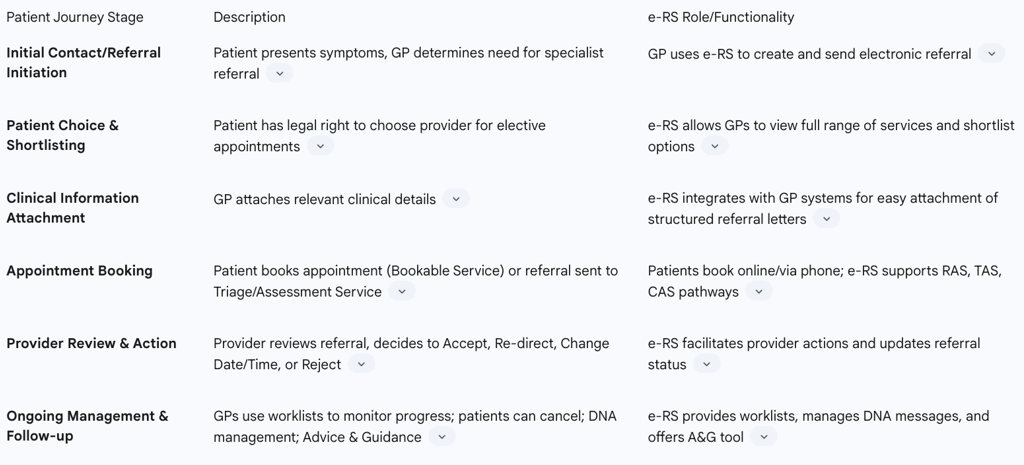Expand chevron after 'create and send electronic referral'

[x=991, y=54]
